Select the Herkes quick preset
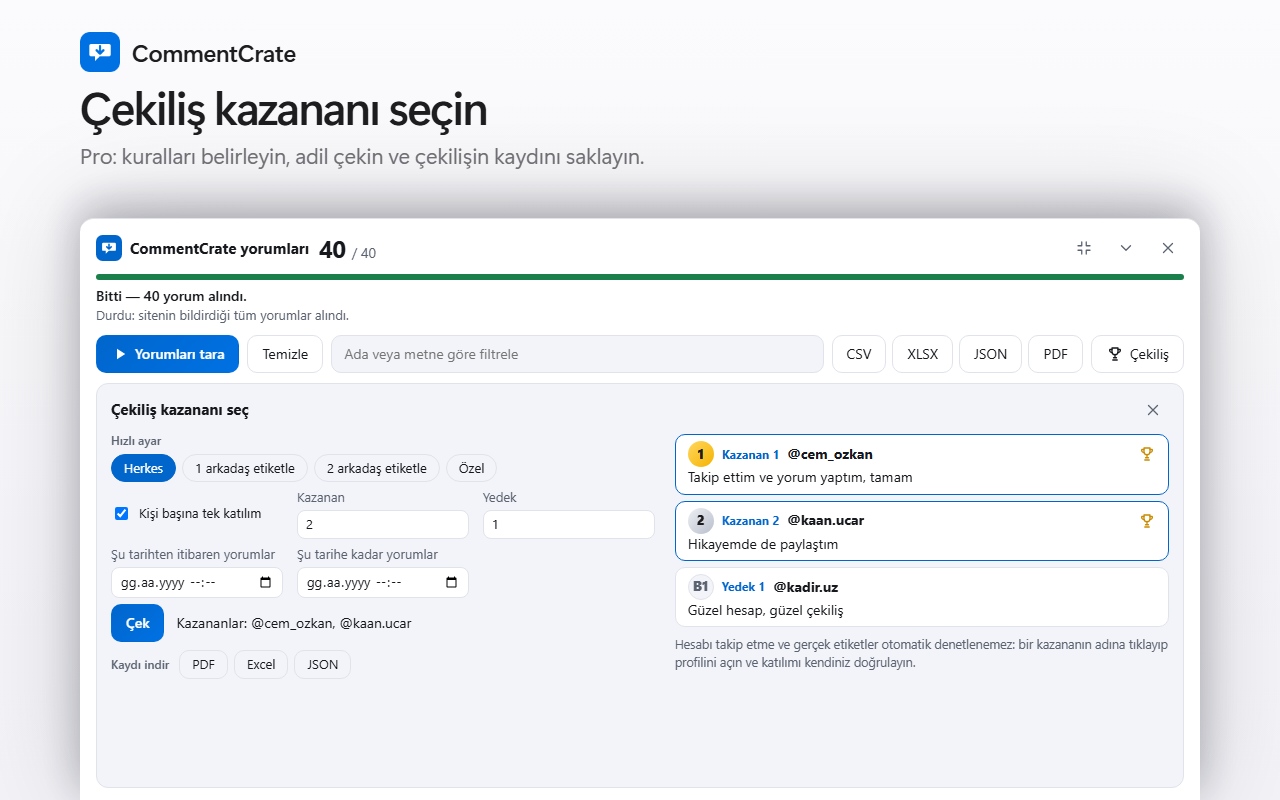The image size is (1280, 800). 143,468
